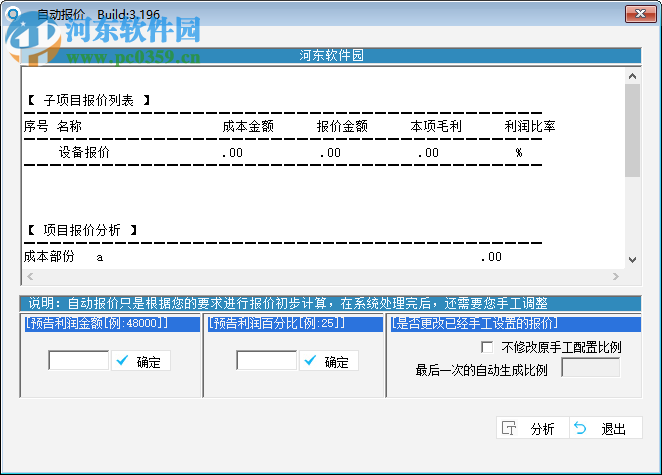Click the 预告利润百分比[例:25] panel header

pos(295,324)
